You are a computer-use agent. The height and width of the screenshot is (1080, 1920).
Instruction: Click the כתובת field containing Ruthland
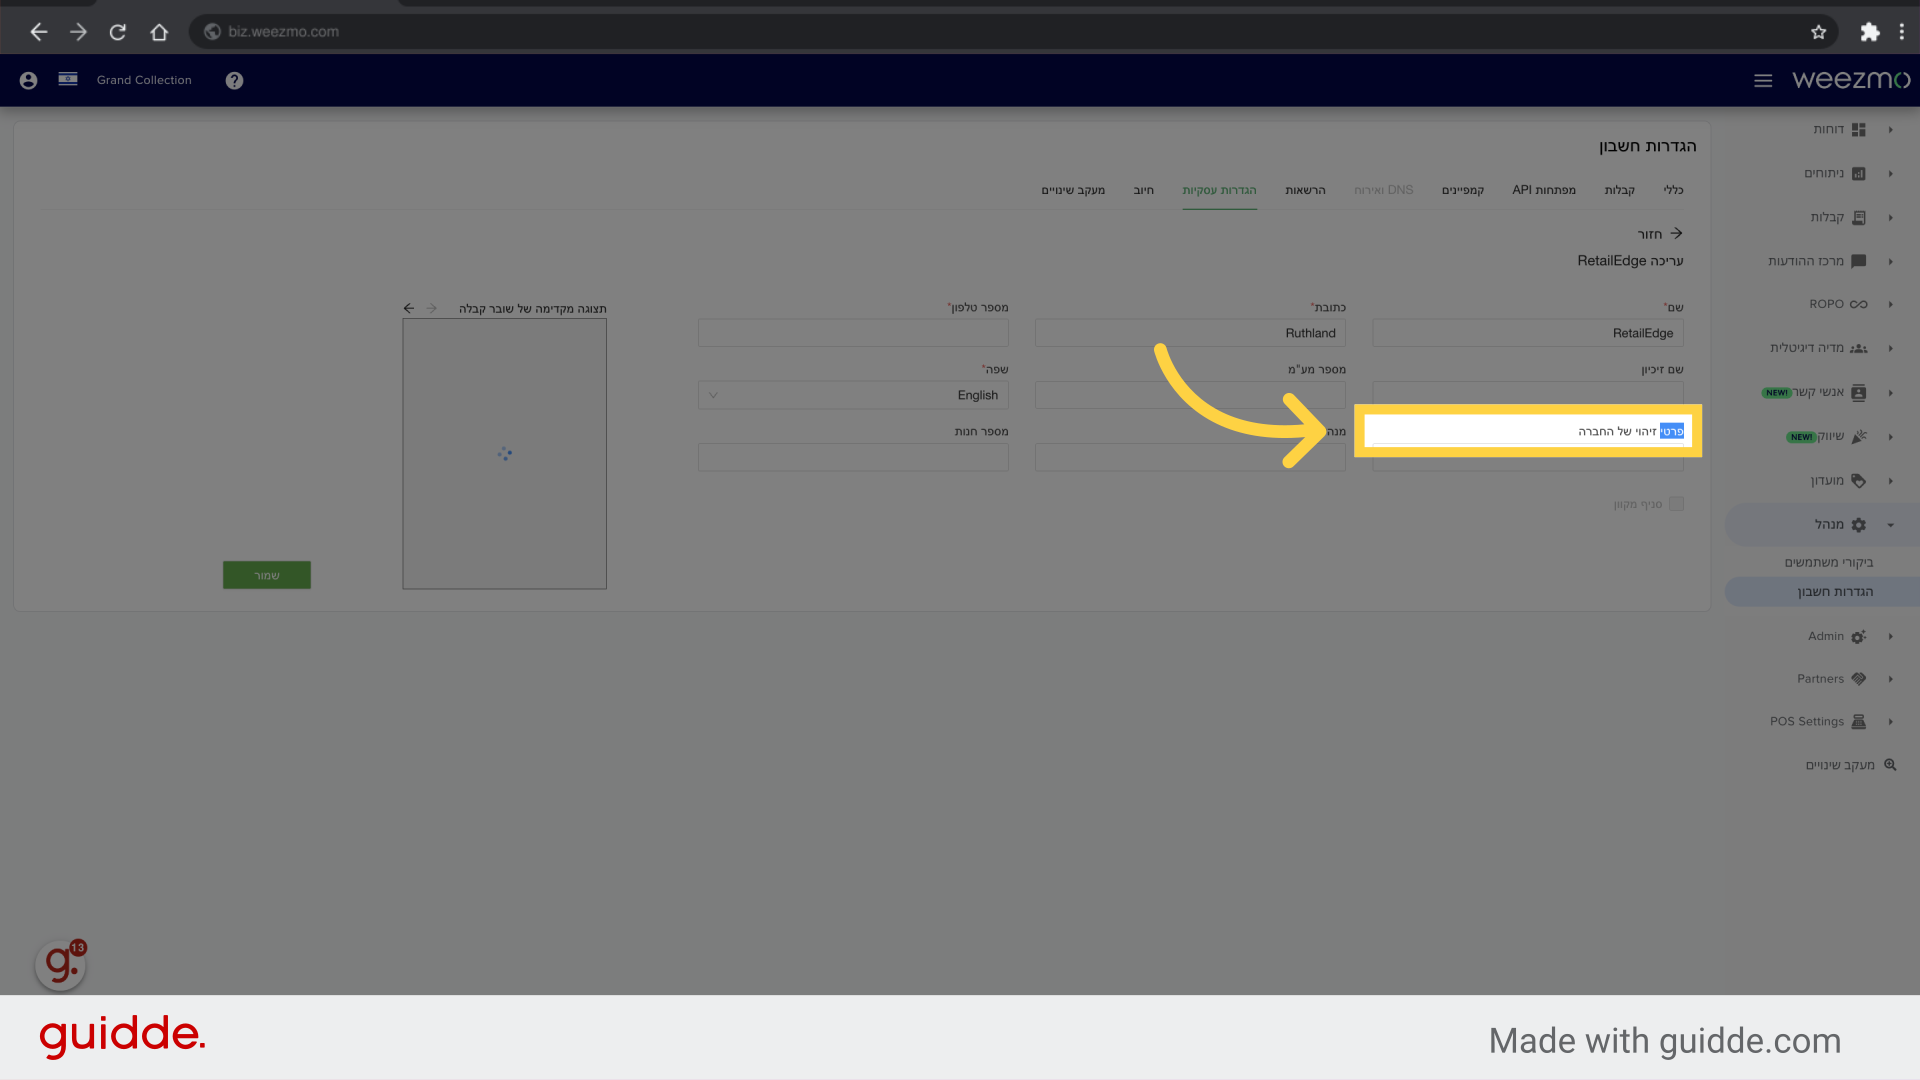click(1190, 333)
